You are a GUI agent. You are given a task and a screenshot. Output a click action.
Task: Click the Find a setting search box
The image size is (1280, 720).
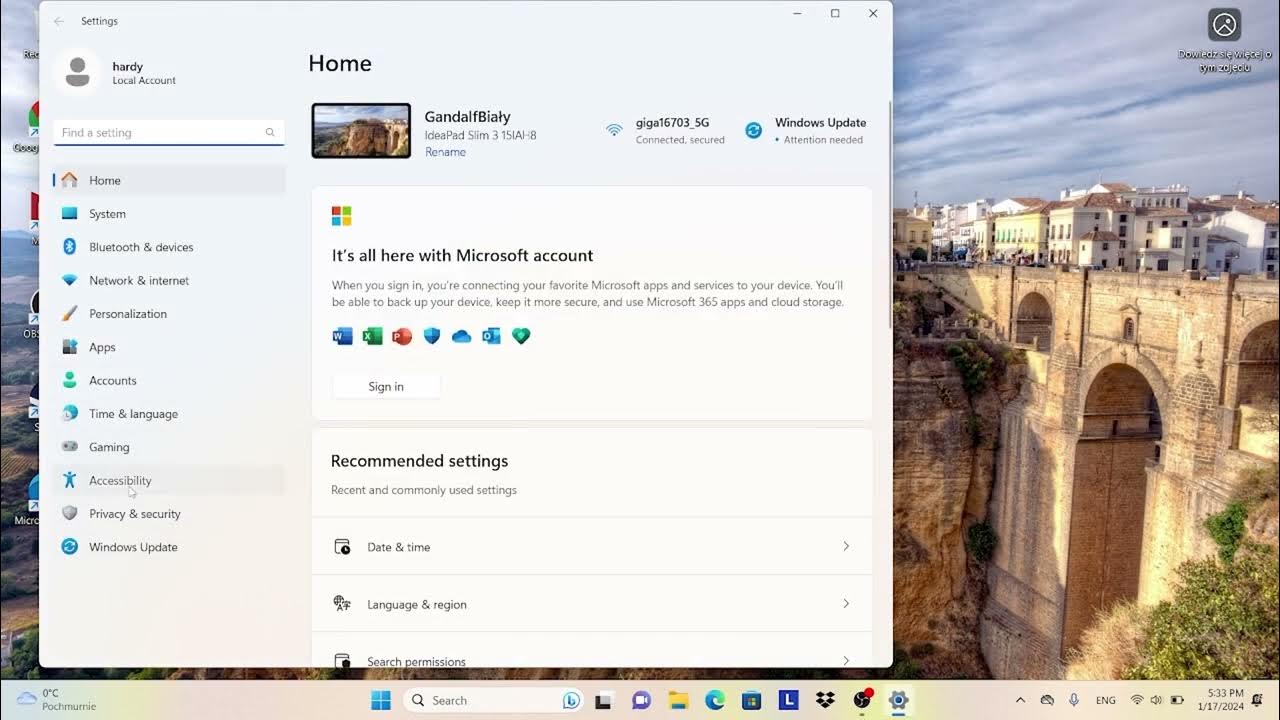168,131
